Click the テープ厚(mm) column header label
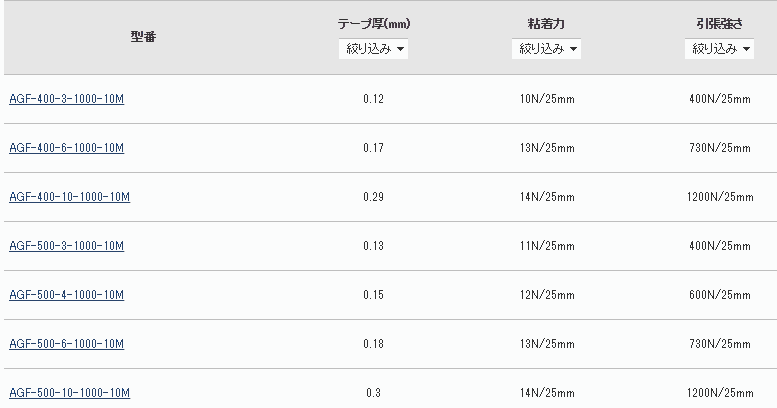 pos(373,22)
